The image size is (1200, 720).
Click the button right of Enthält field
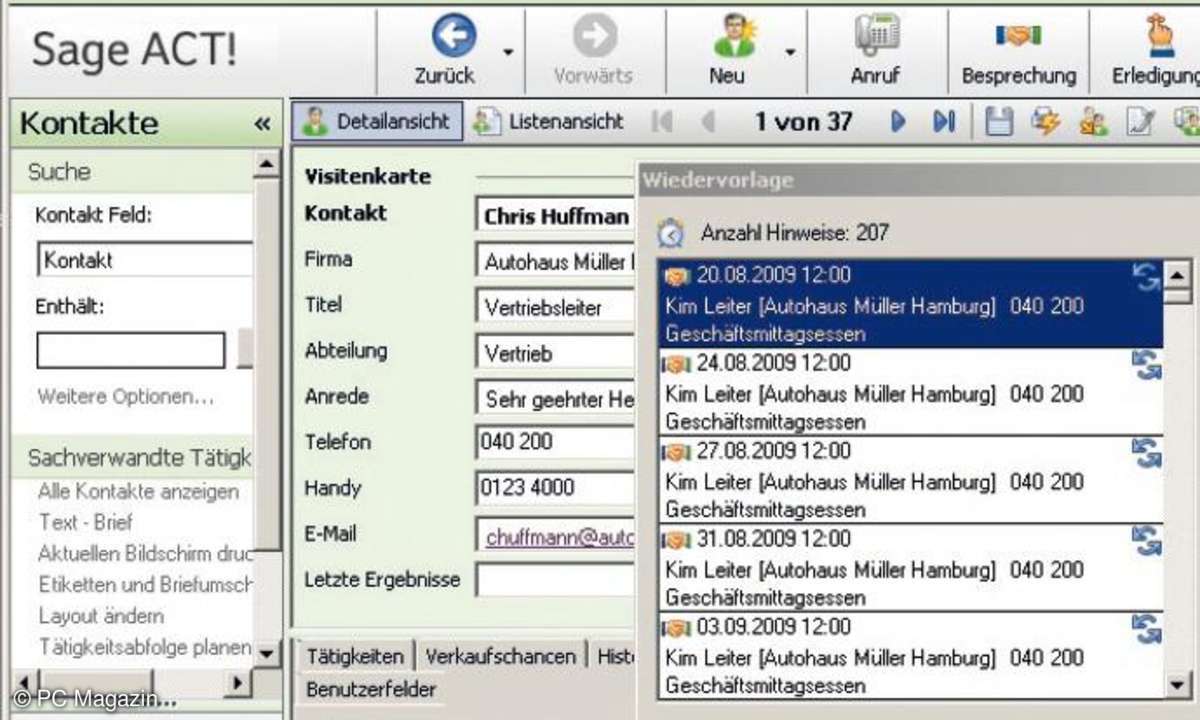click(245, 351)
